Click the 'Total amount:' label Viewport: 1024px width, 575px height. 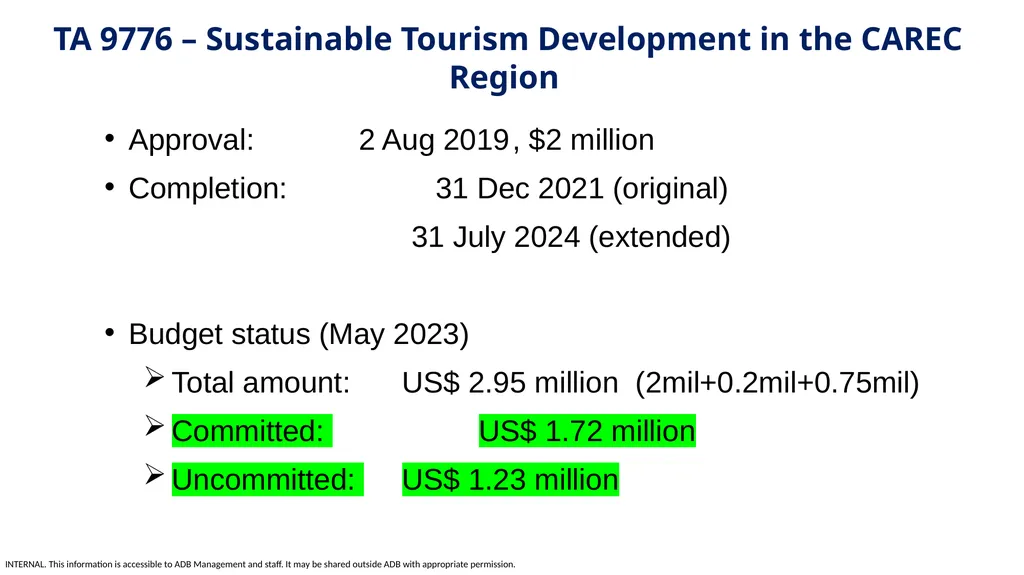pyautogui.click(x=261, y=383)
